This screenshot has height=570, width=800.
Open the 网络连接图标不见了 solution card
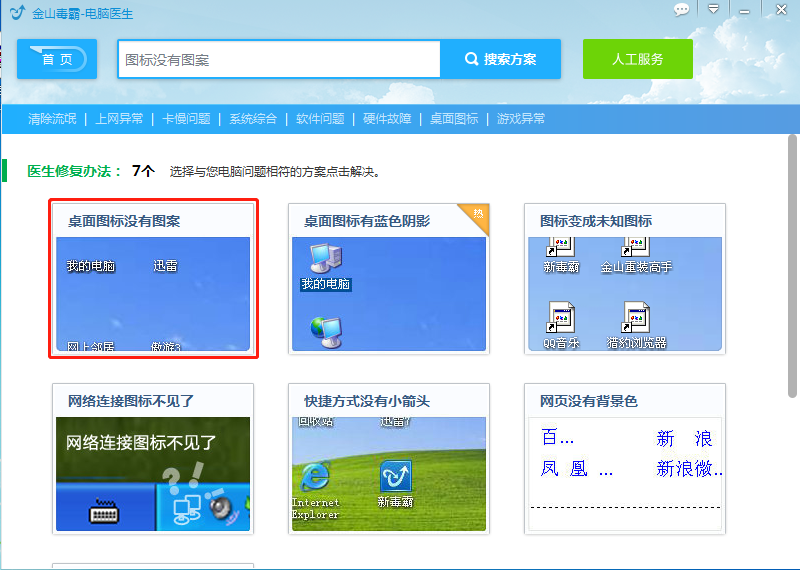pos(153,459)
